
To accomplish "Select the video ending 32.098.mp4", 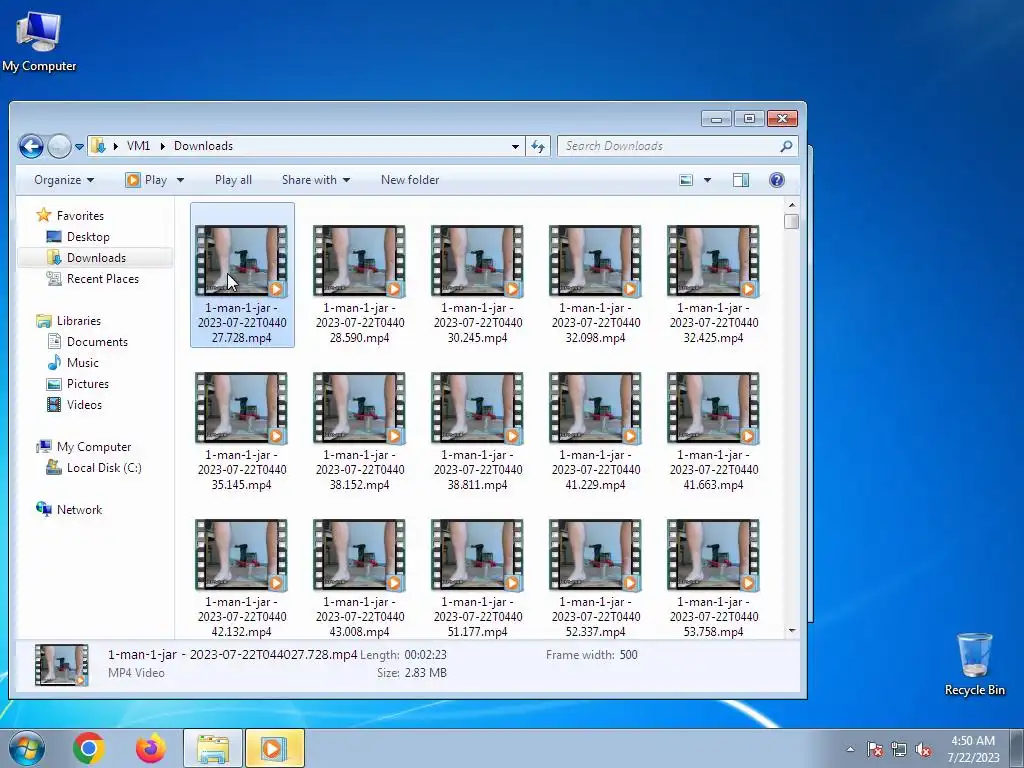I will pyautogui.click(x=595, y=284).
